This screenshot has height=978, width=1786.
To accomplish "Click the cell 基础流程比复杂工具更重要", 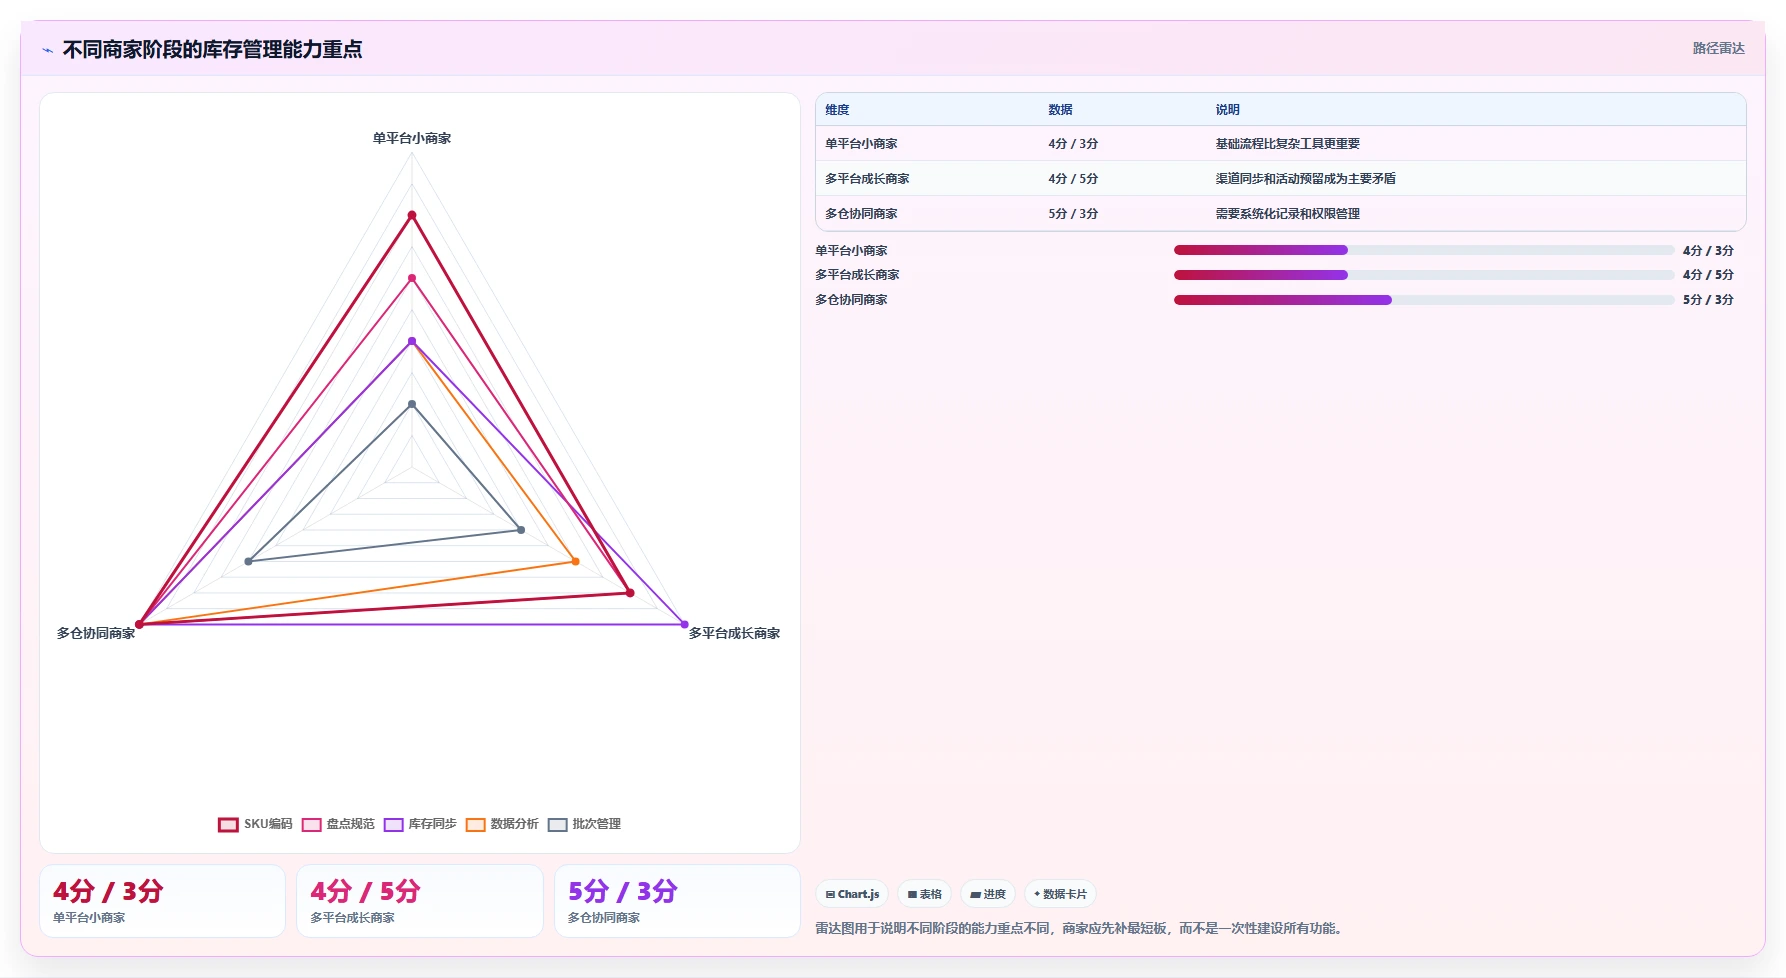I will pos(1287,144).
